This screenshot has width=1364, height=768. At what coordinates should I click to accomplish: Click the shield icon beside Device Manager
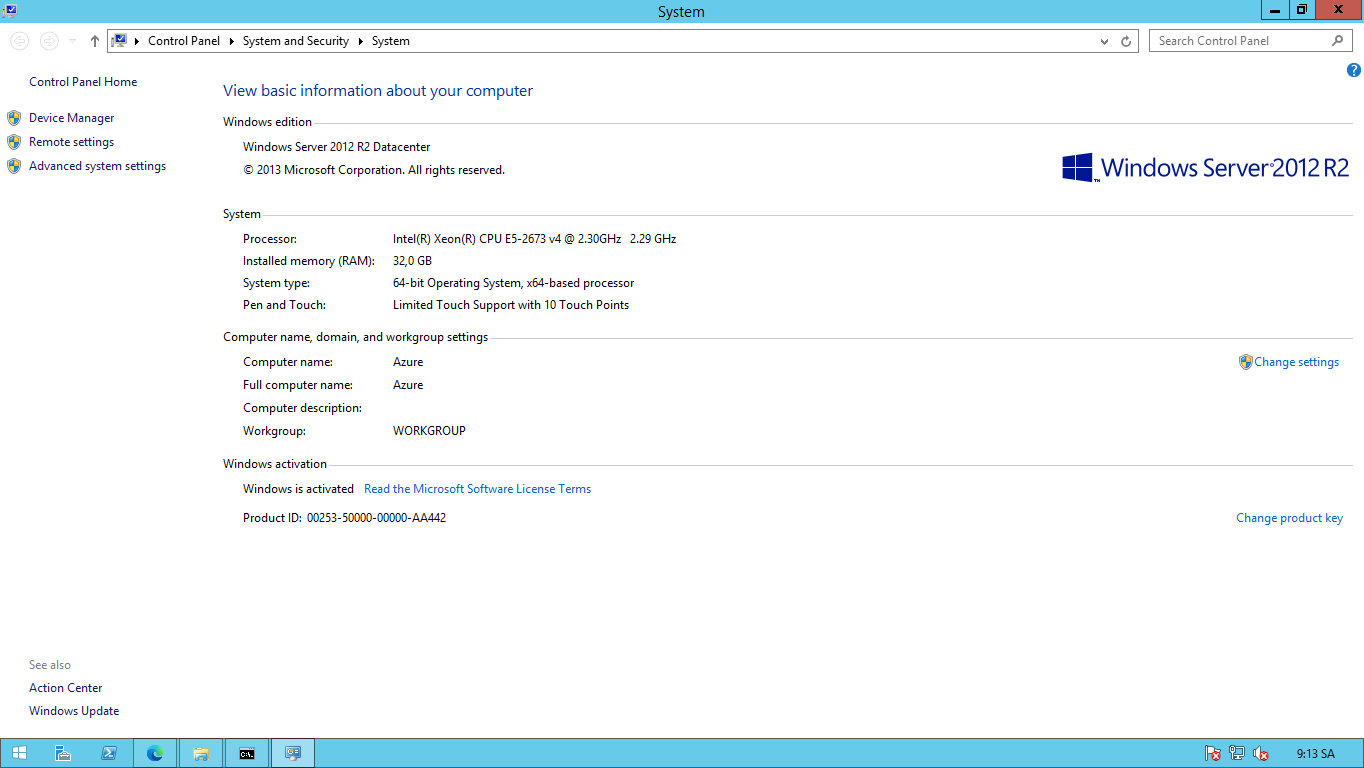[14, 118]
